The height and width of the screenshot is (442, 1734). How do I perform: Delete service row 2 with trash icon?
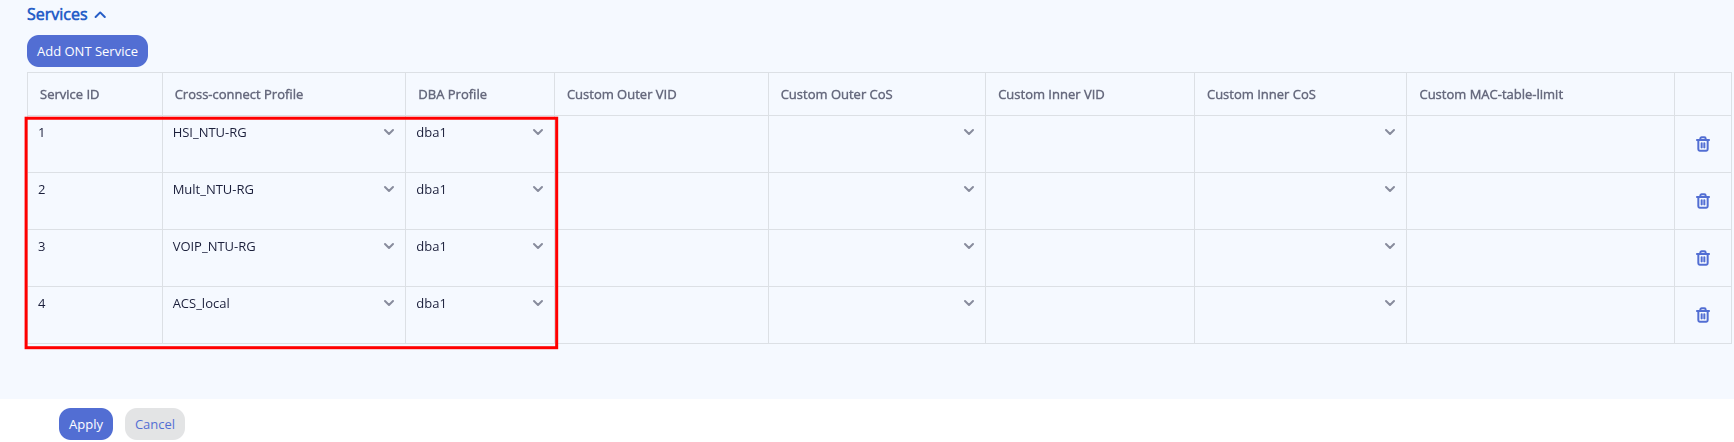click(x=1702, y=201)
